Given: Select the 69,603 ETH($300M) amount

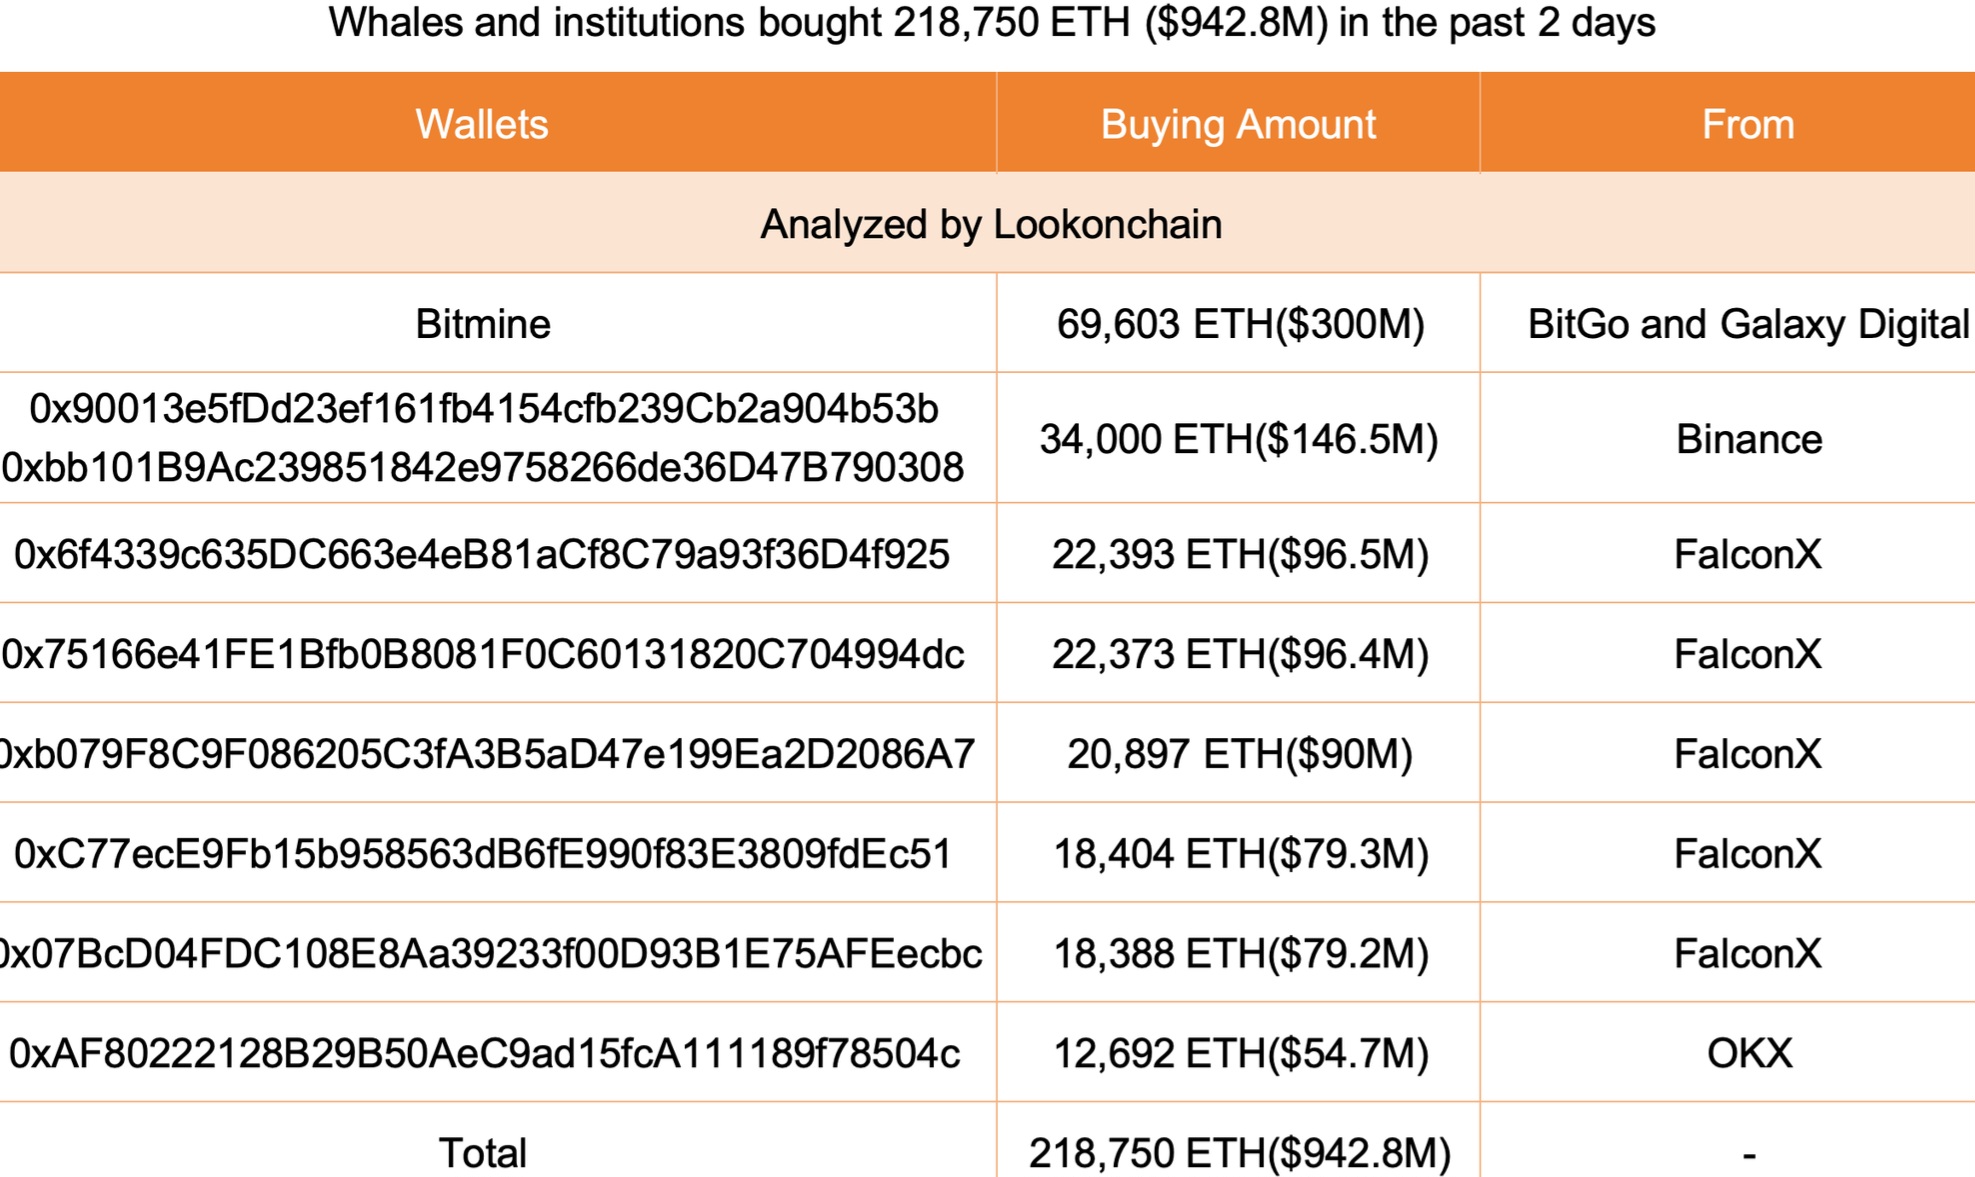Looking at the screenshot, I should click(x=1240, y=324).
